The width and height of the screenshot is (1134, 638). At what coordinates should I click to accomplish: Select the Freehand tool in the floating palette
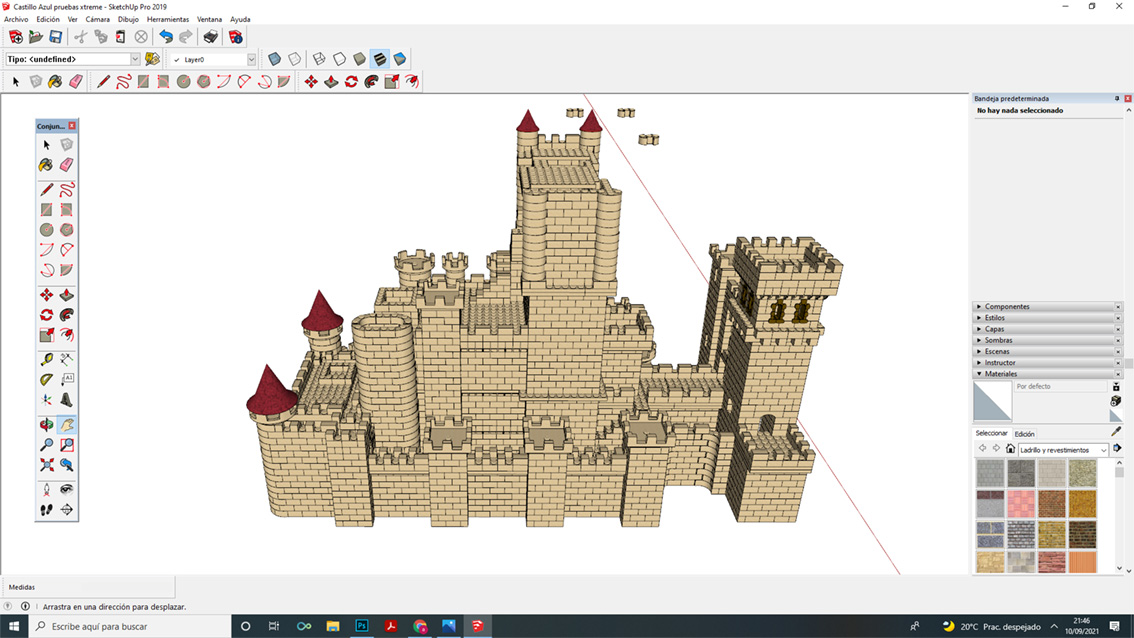click(x=67, y=190)
